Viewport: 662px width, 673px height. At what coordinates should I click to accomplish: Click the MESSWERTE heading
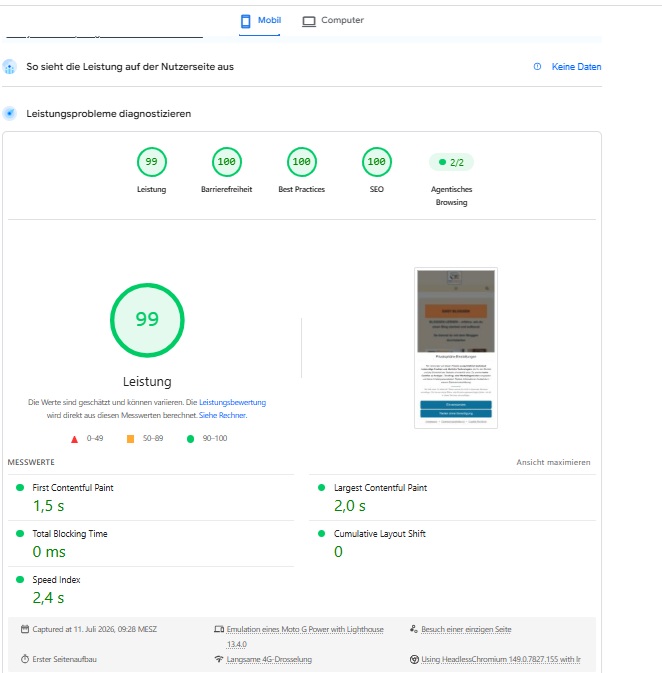(31, 462)
